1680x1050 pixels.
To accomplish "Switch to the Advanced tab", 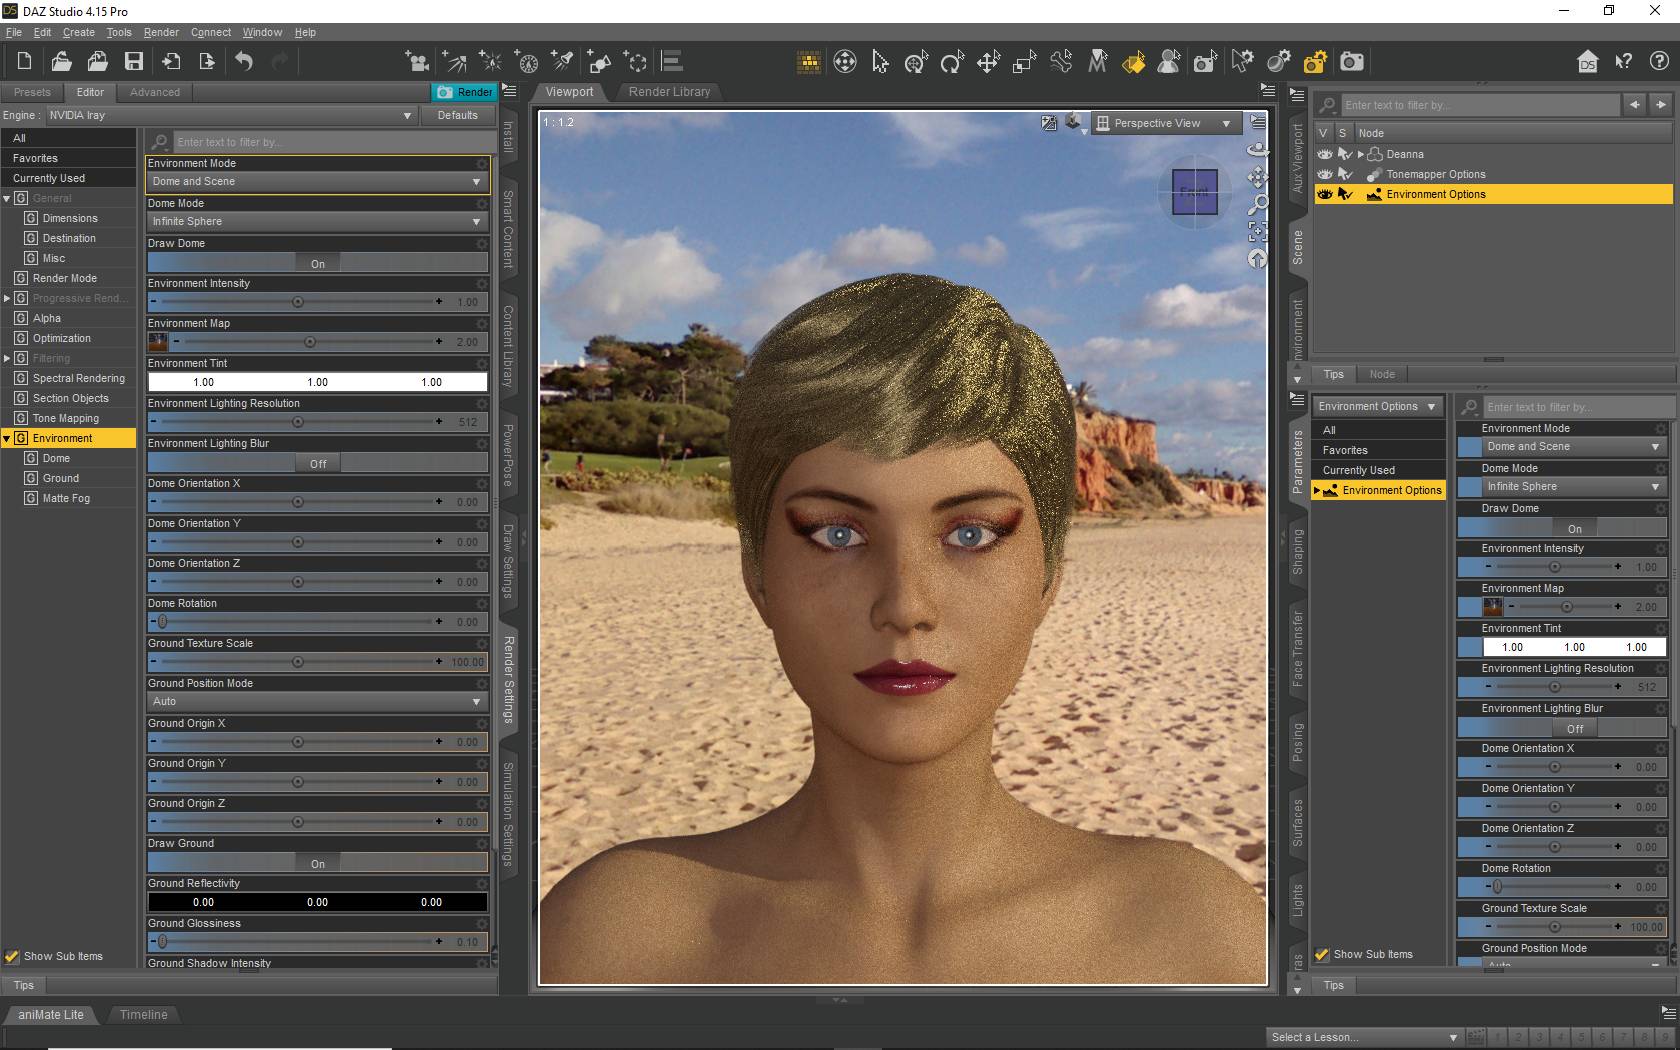I will click(x=155, y=92).
